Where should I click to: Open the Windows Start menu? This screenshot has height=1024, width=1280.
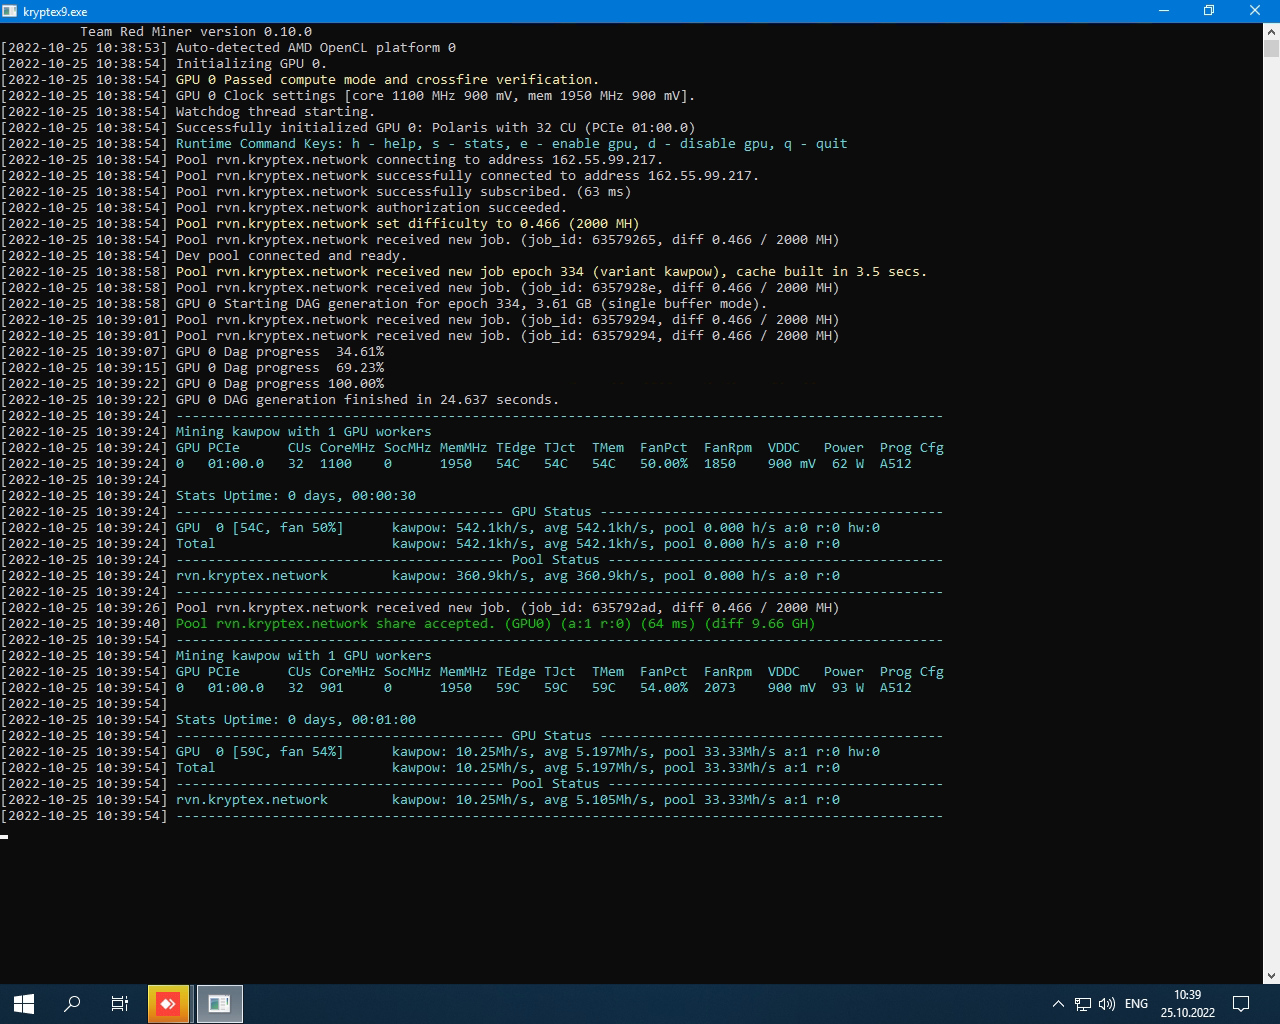pos(24,1004)
